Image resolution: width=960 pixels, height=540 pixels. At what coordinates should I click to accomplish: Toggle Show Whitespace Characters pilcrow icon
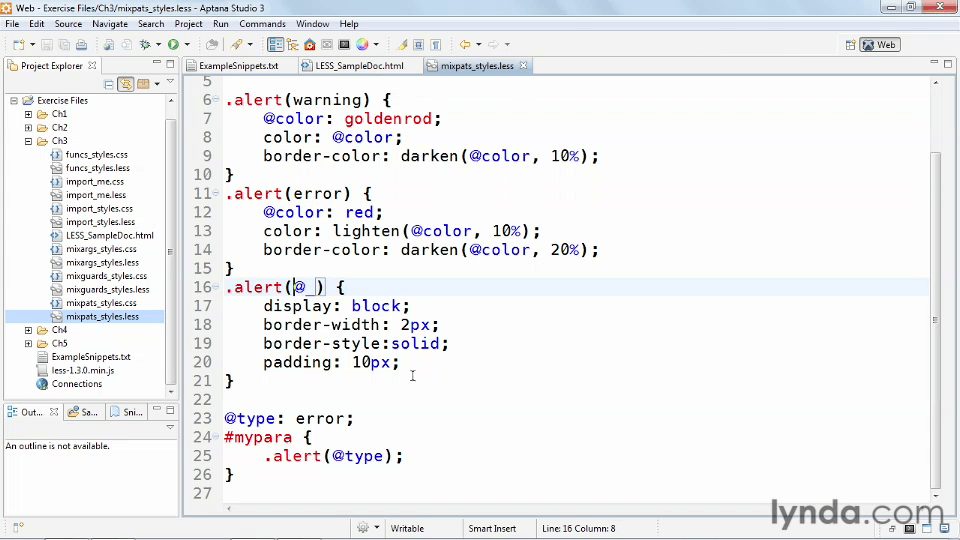click(x=436, y=45)
